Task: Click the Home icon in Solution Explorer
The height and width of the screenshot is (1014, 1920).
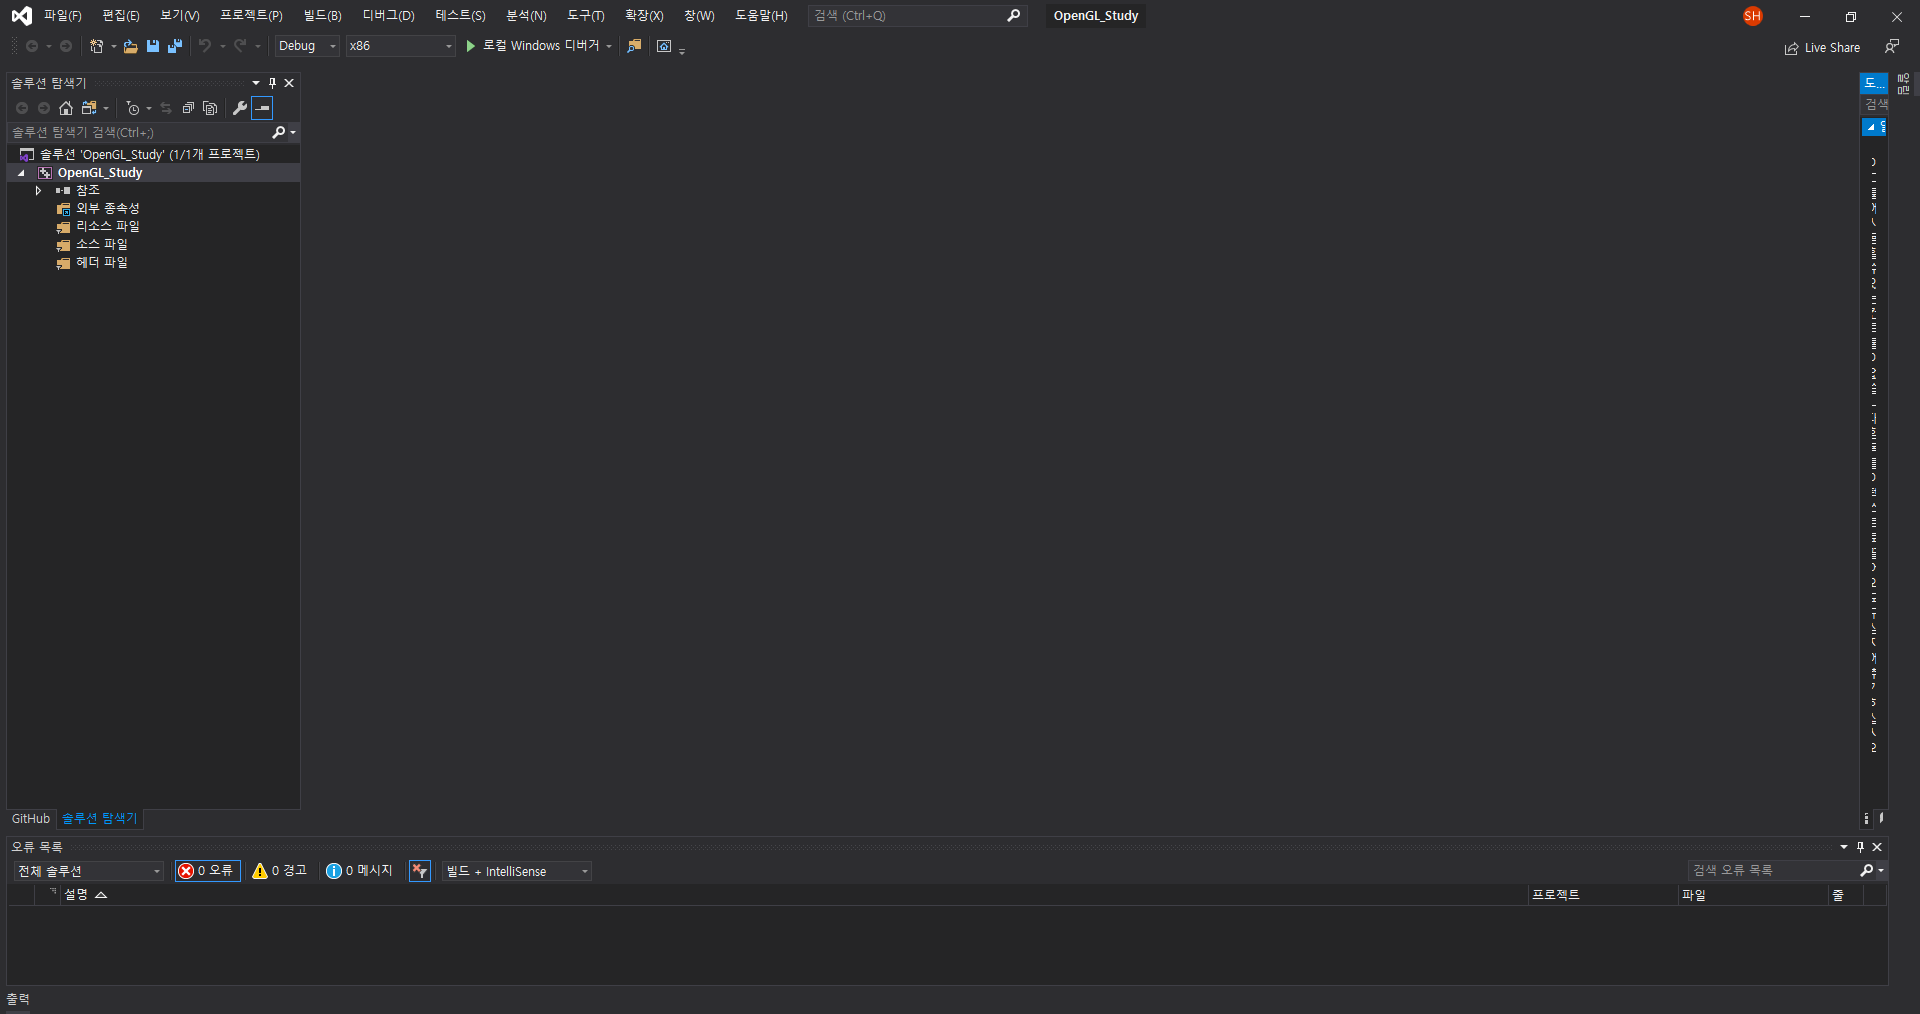Action: click(66, 108)
